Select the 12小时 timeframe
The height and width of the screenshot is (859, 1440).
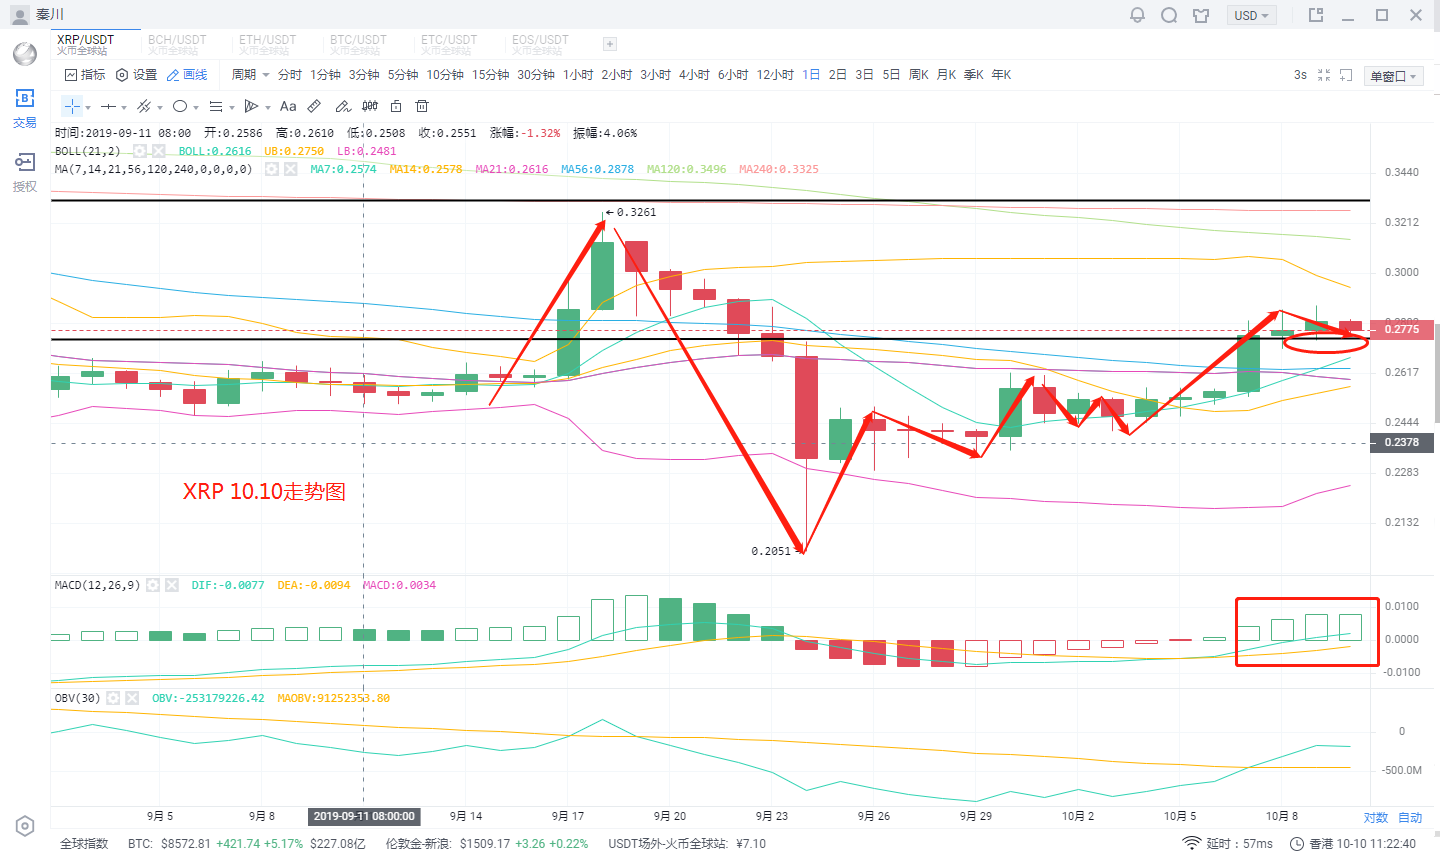[x=775, y=75]
